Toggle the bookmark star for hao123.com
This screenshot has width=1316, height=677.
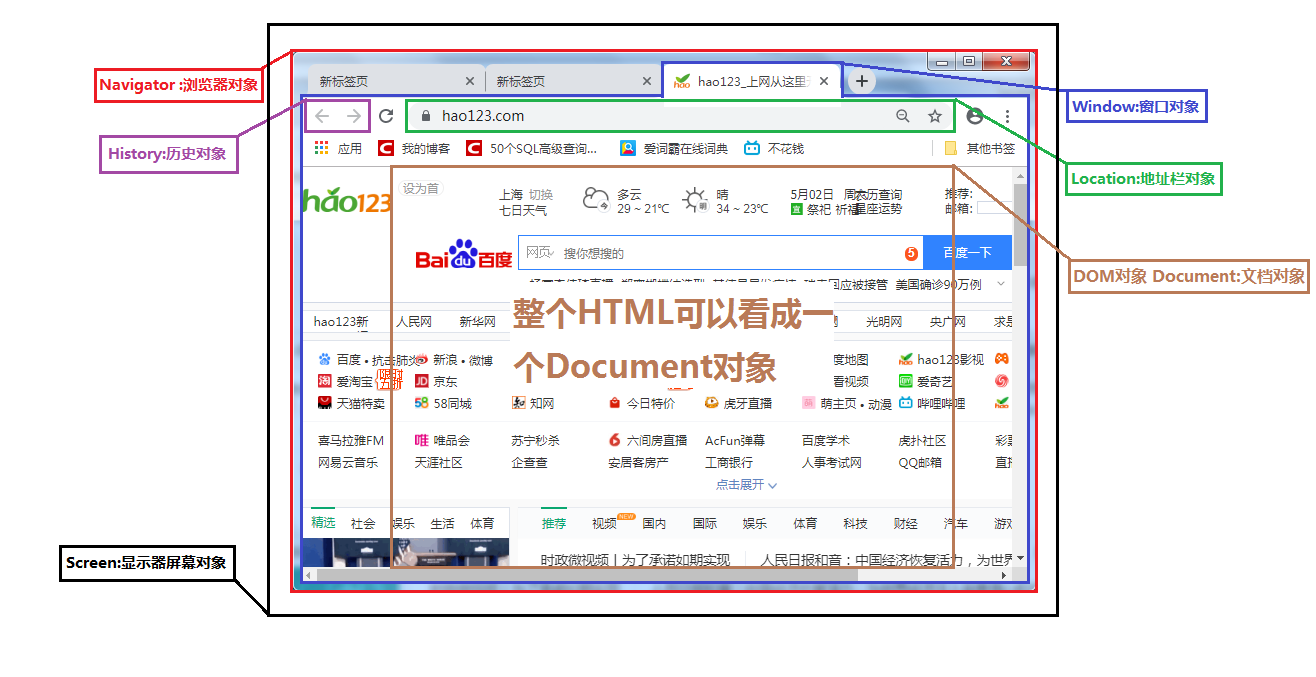(935, 116)
